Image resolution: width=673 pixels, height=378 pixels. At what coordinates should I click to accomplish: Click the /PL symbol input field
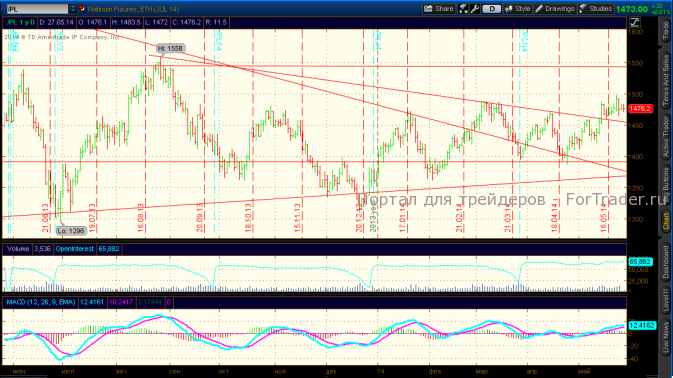pos(37,9)
